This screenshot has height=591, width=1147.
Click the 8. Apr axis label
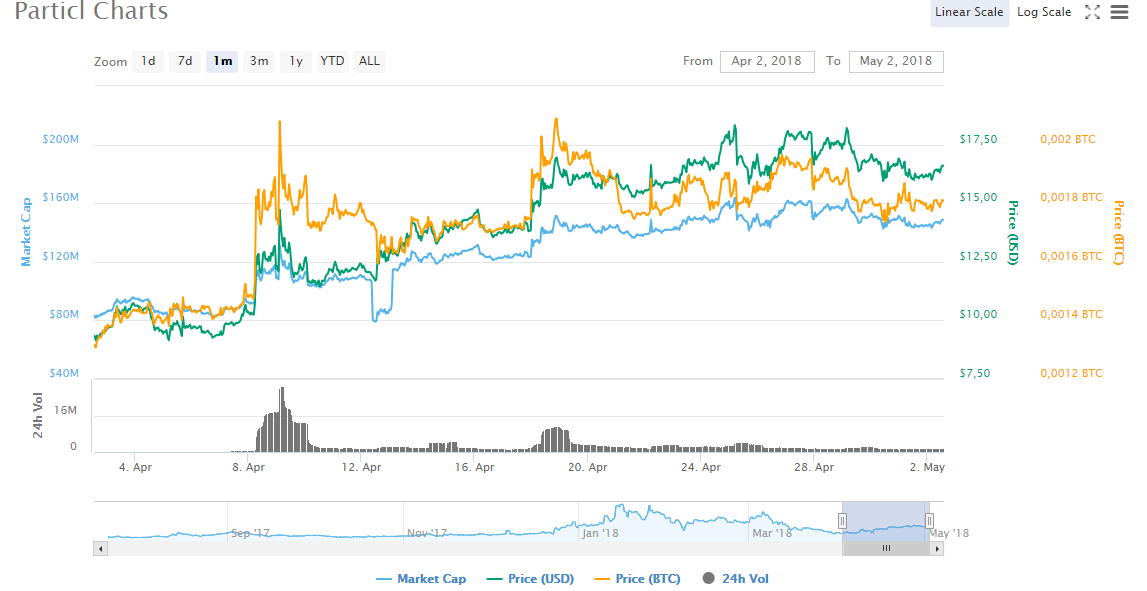(249, 467)
